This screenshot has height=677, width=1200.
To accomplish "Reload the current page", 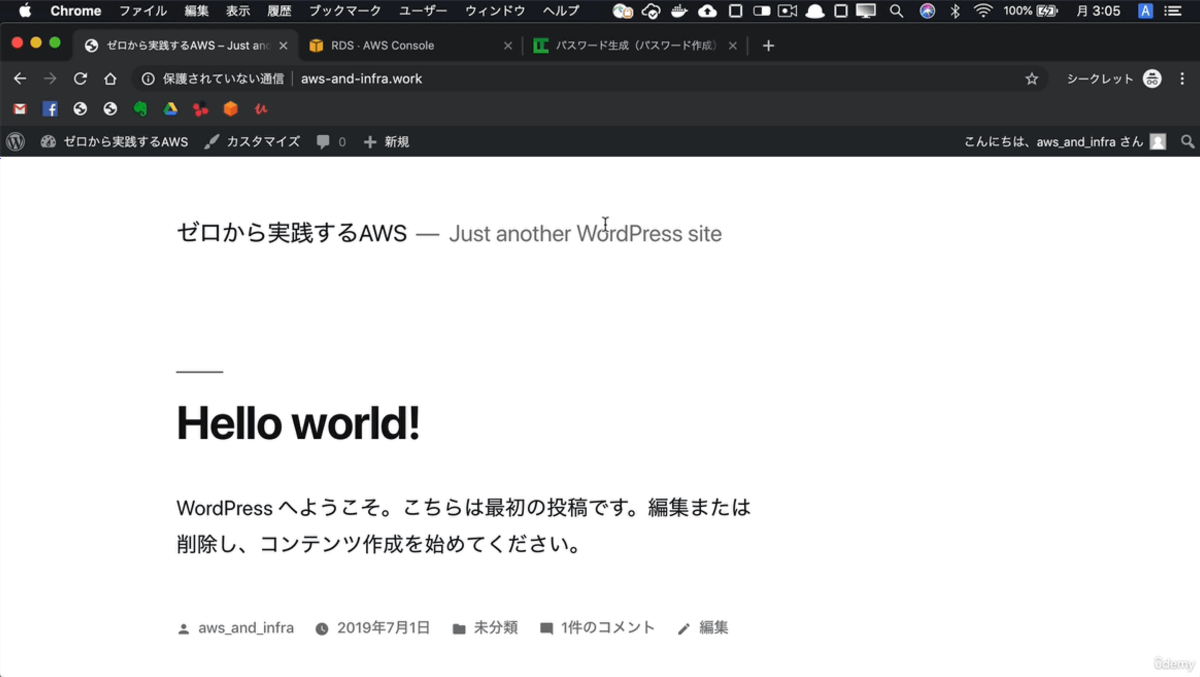I will click(x=80, y=79).
